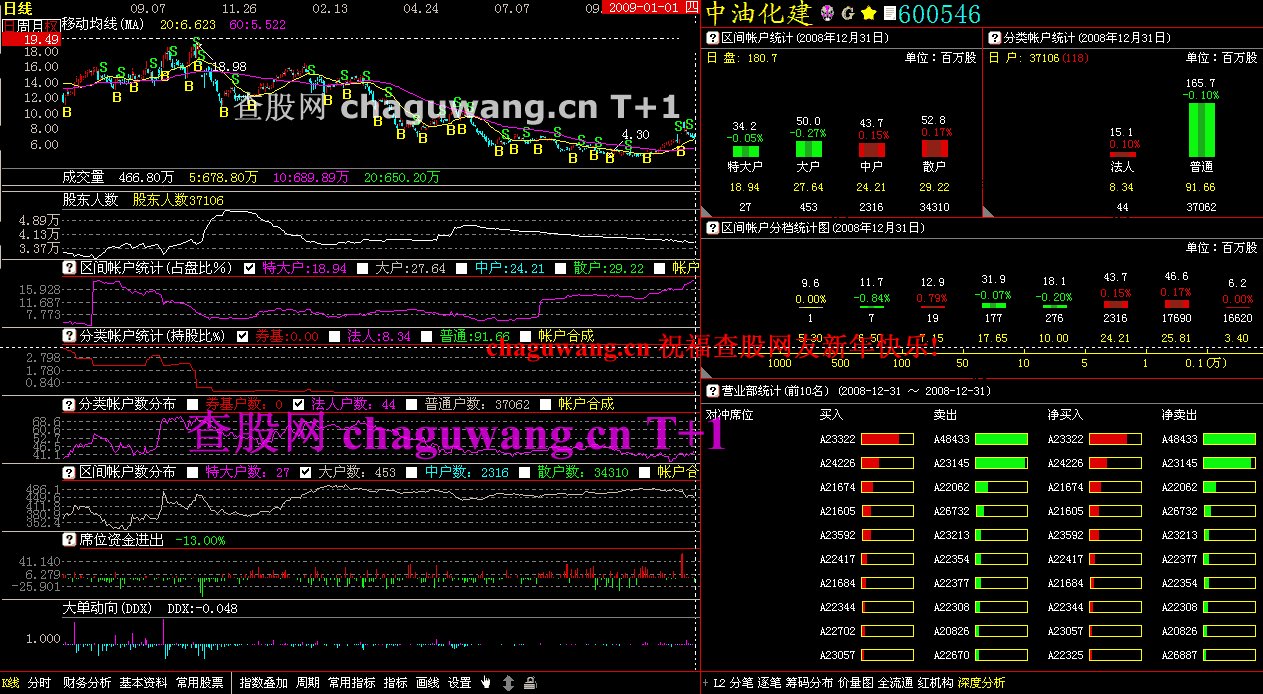This screenshot has width=1263, height=694.
Task: Switch to the 分时 tab
Action: 40,683
